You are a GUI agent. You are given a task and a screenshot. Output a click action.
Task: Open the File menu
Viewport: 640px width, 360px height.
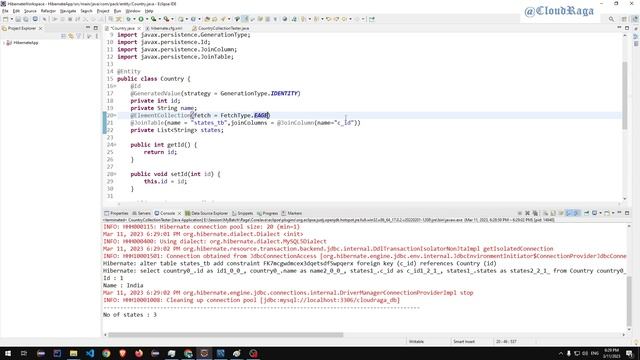[x=5, y=11]
